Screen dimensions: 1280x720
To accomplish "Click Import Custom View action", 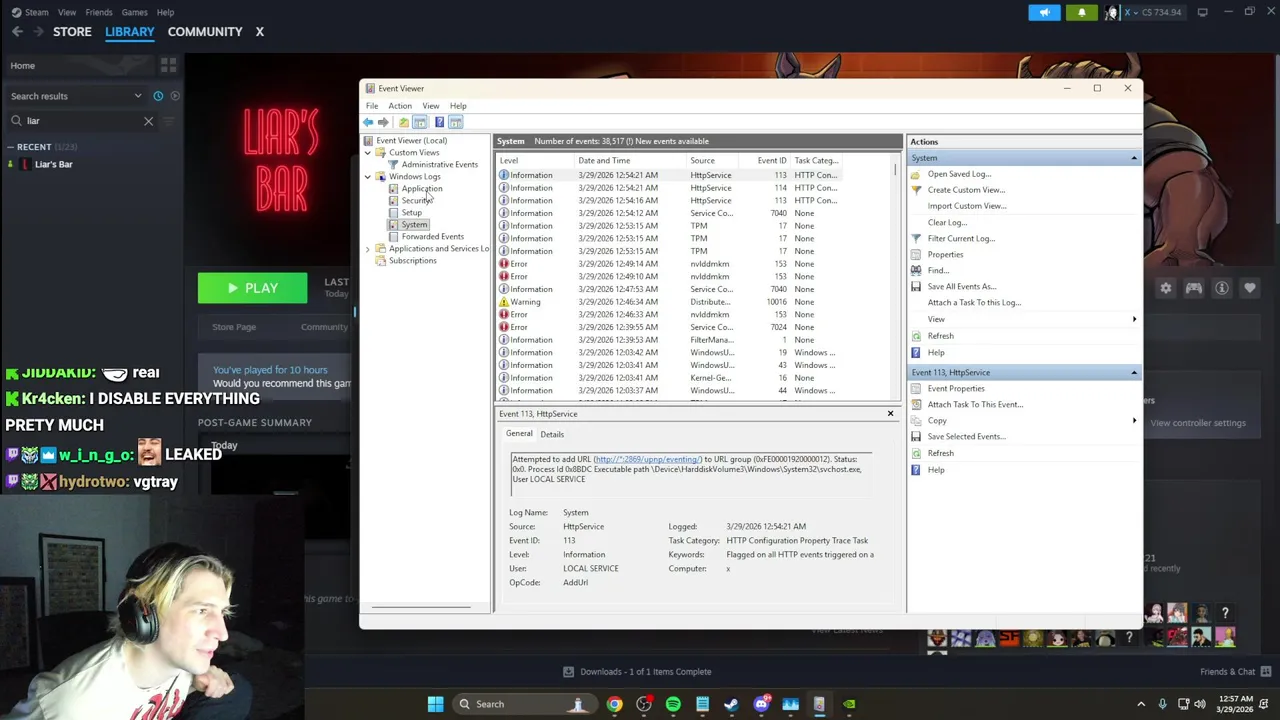I will pyautogui.click(x=966, y=205).
